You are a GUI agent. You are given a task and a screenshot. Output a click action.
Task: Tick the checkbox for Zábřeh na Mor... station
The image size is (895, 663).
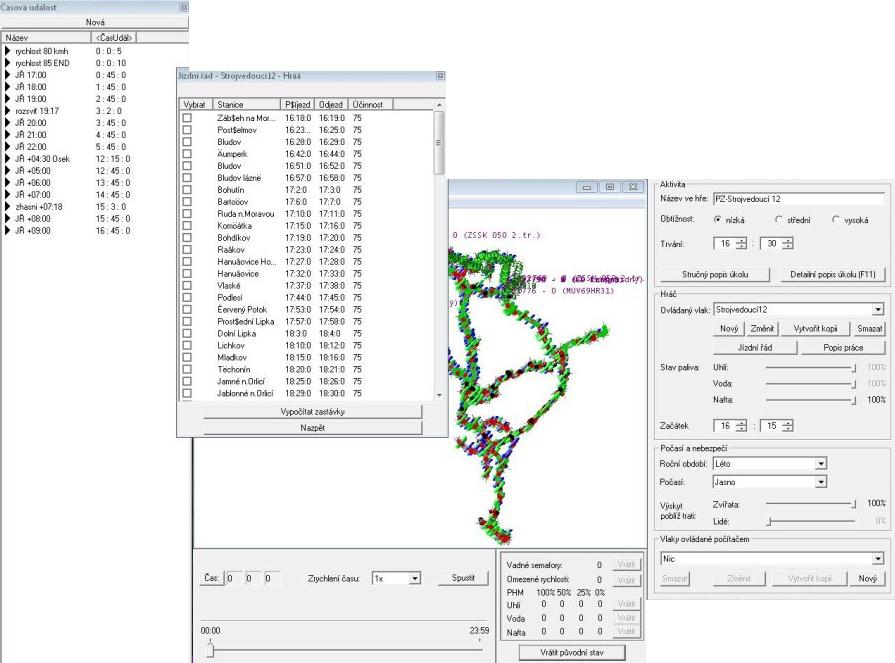187,118
